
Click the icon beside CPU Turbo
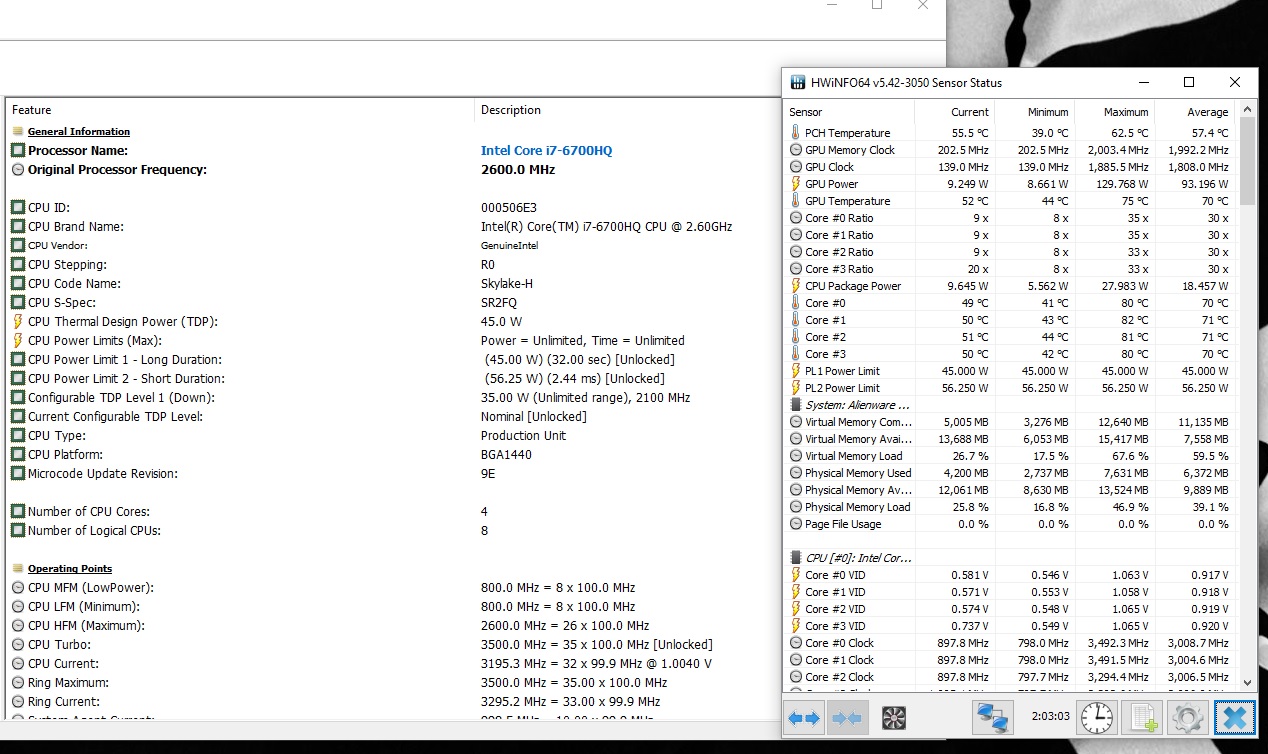(18, 645)
